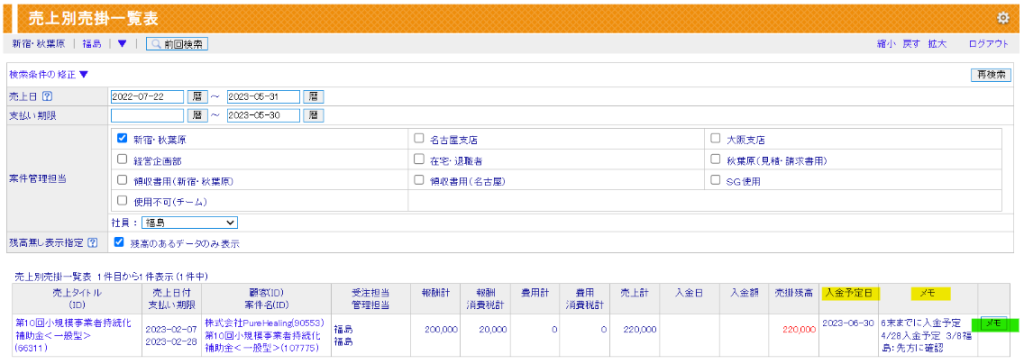The image size is (1024, 364).
Task: Open the 社員 dropdown showing 福島
Action: pyautogui.click(x=189, y=223)
